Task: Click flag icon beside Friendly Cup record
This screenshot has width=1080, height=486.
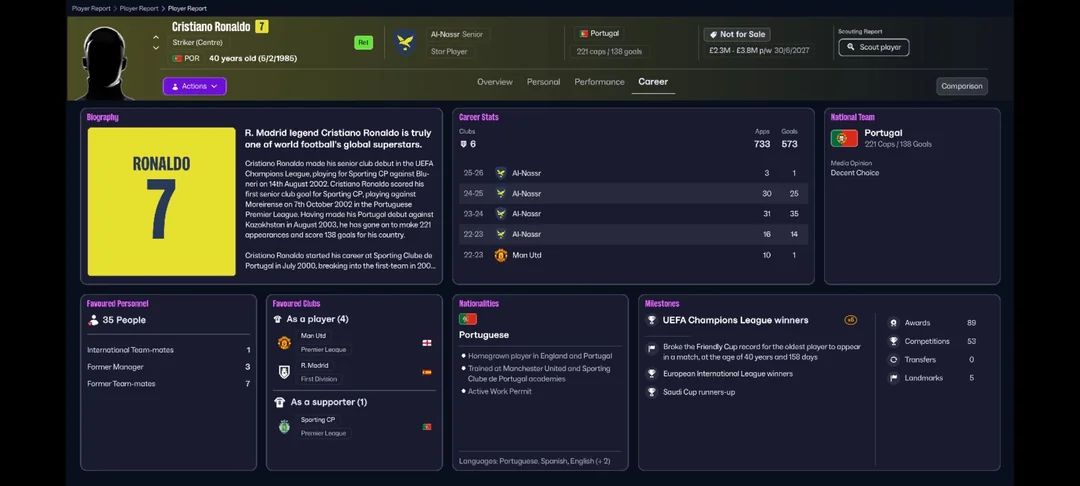Action: (651, 349)
